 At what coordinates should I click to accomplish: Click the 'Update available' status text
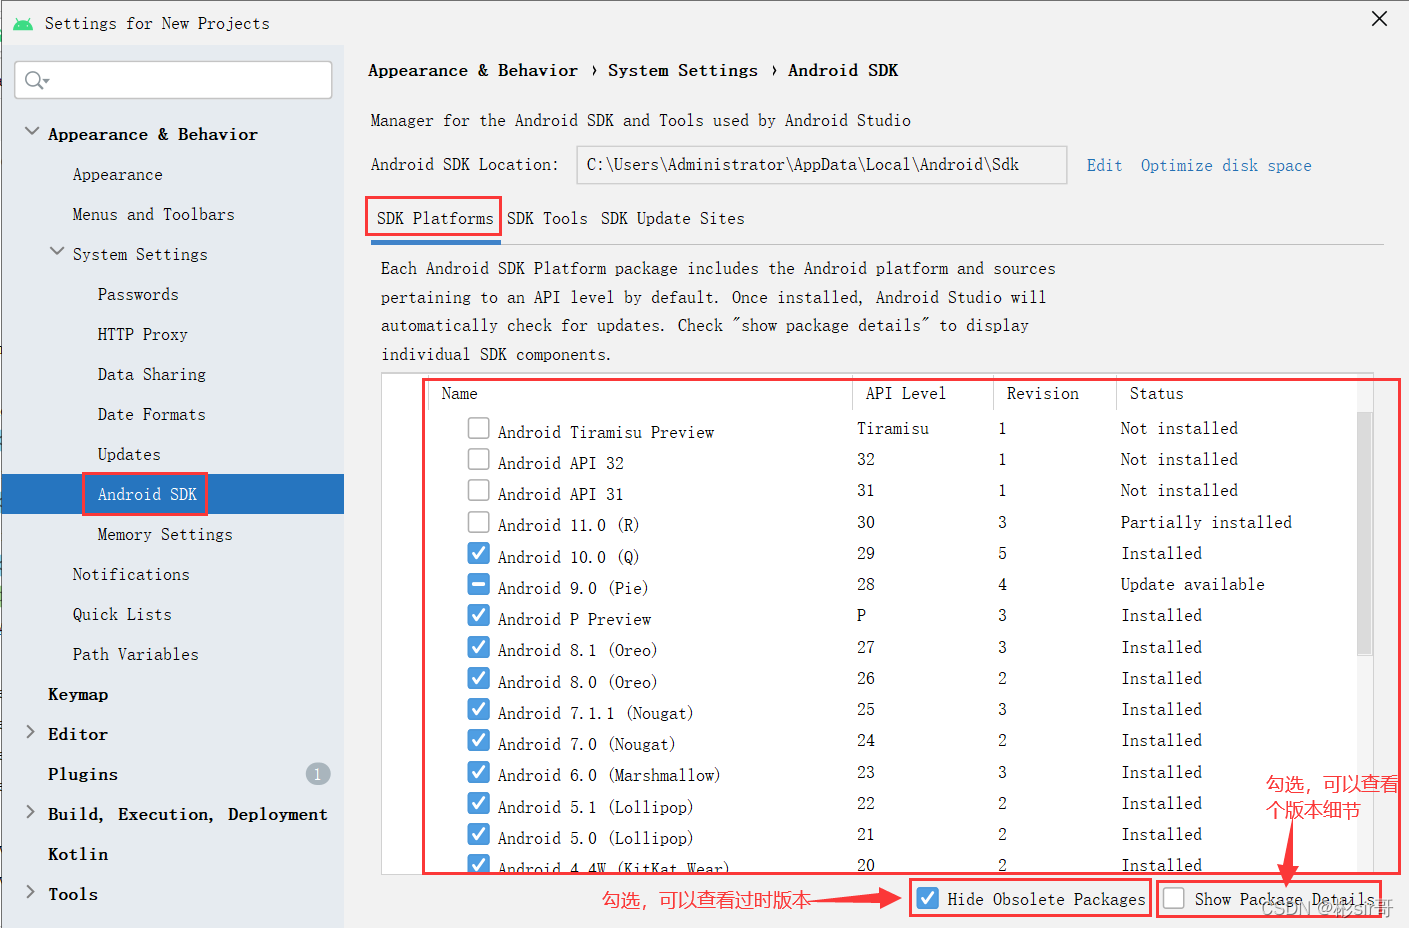click(1192, 584)
